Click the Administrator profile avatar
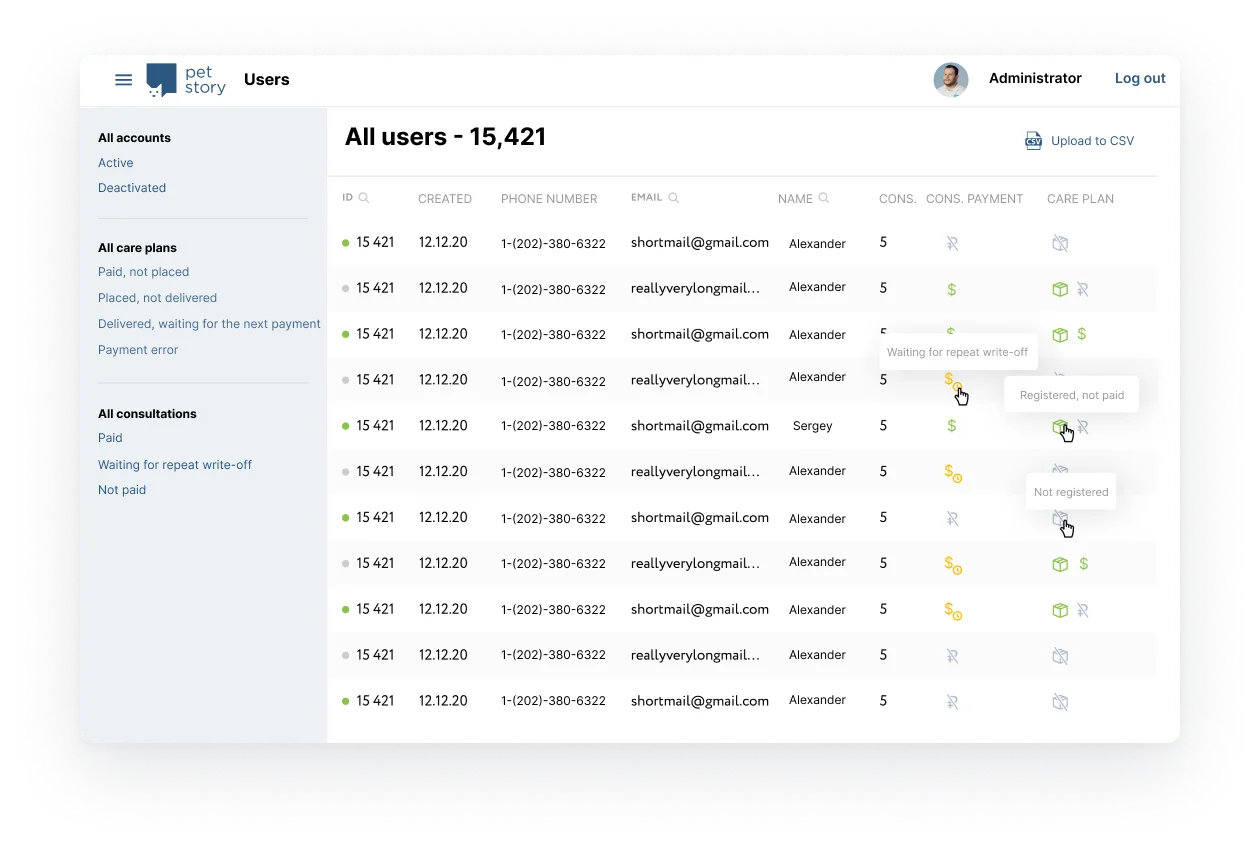This screenshot has width=1260, height=848. [x=950, y=79]
